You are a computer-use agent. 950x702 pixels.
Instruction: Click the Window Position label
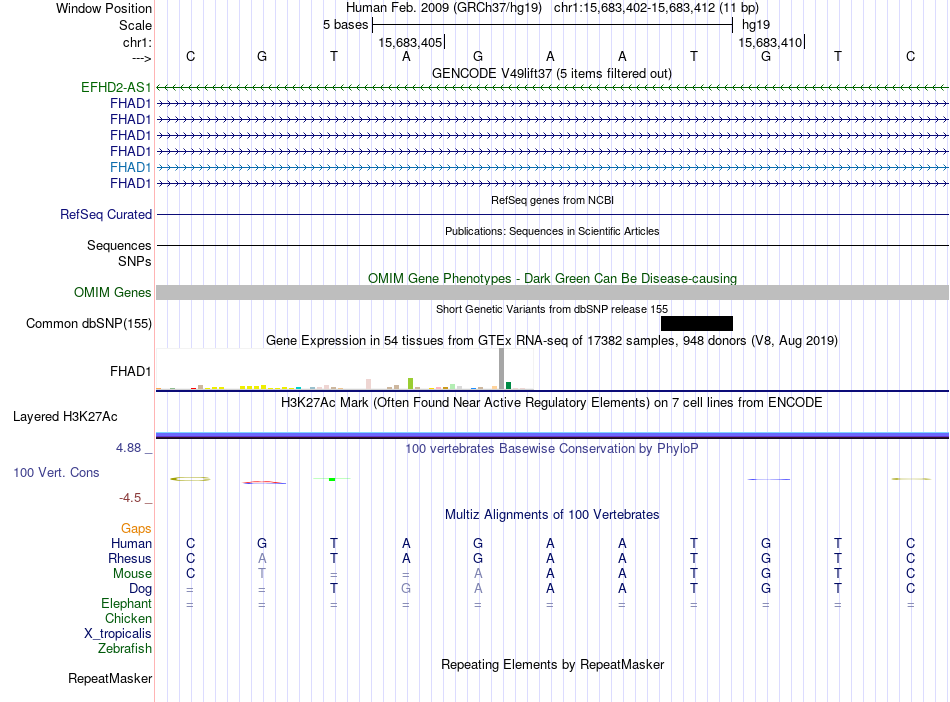pyautogui.click(x=104, y=8)
